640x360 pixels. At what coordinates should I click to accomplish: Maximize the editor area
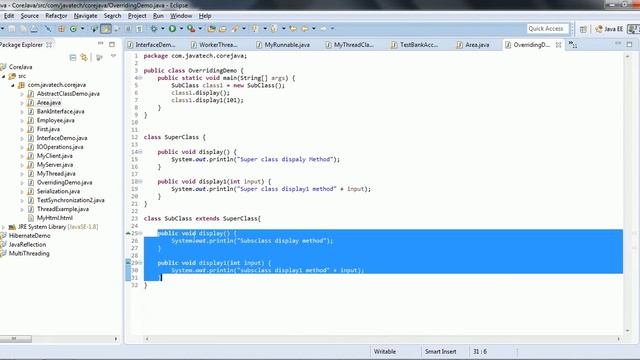pos(629,44)
